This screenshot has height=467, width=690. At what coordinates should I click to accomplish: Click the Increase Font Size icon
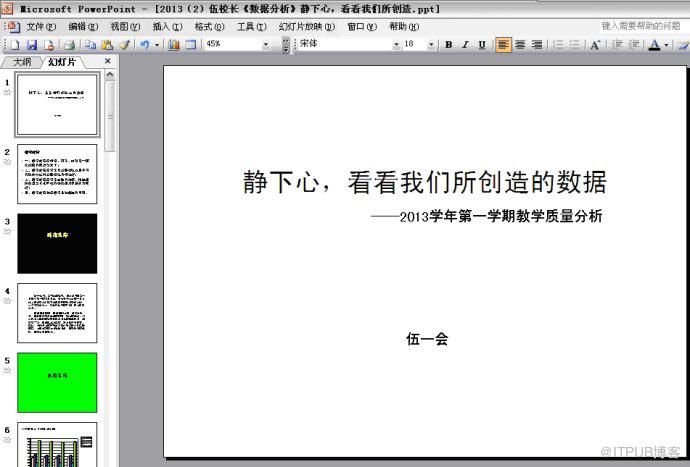[595, 44]
